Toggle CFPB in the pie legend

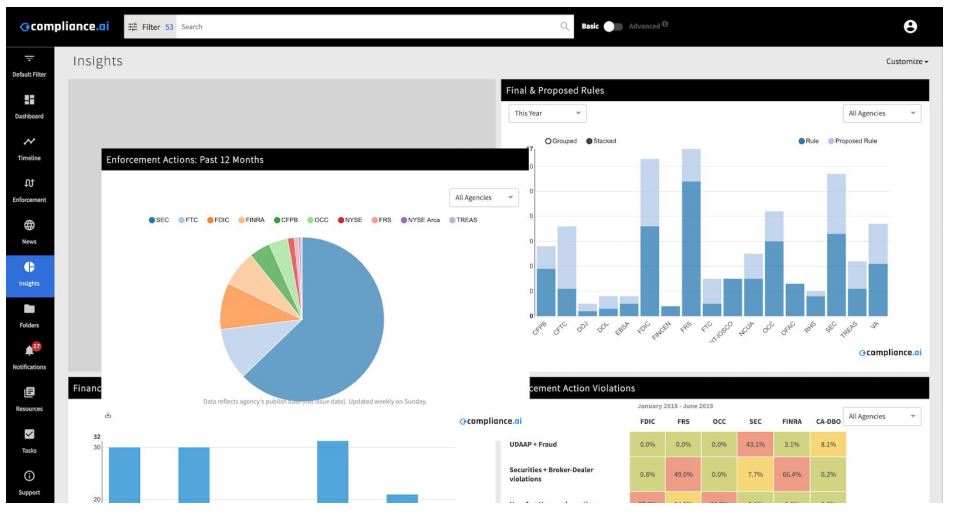[286, 220]
